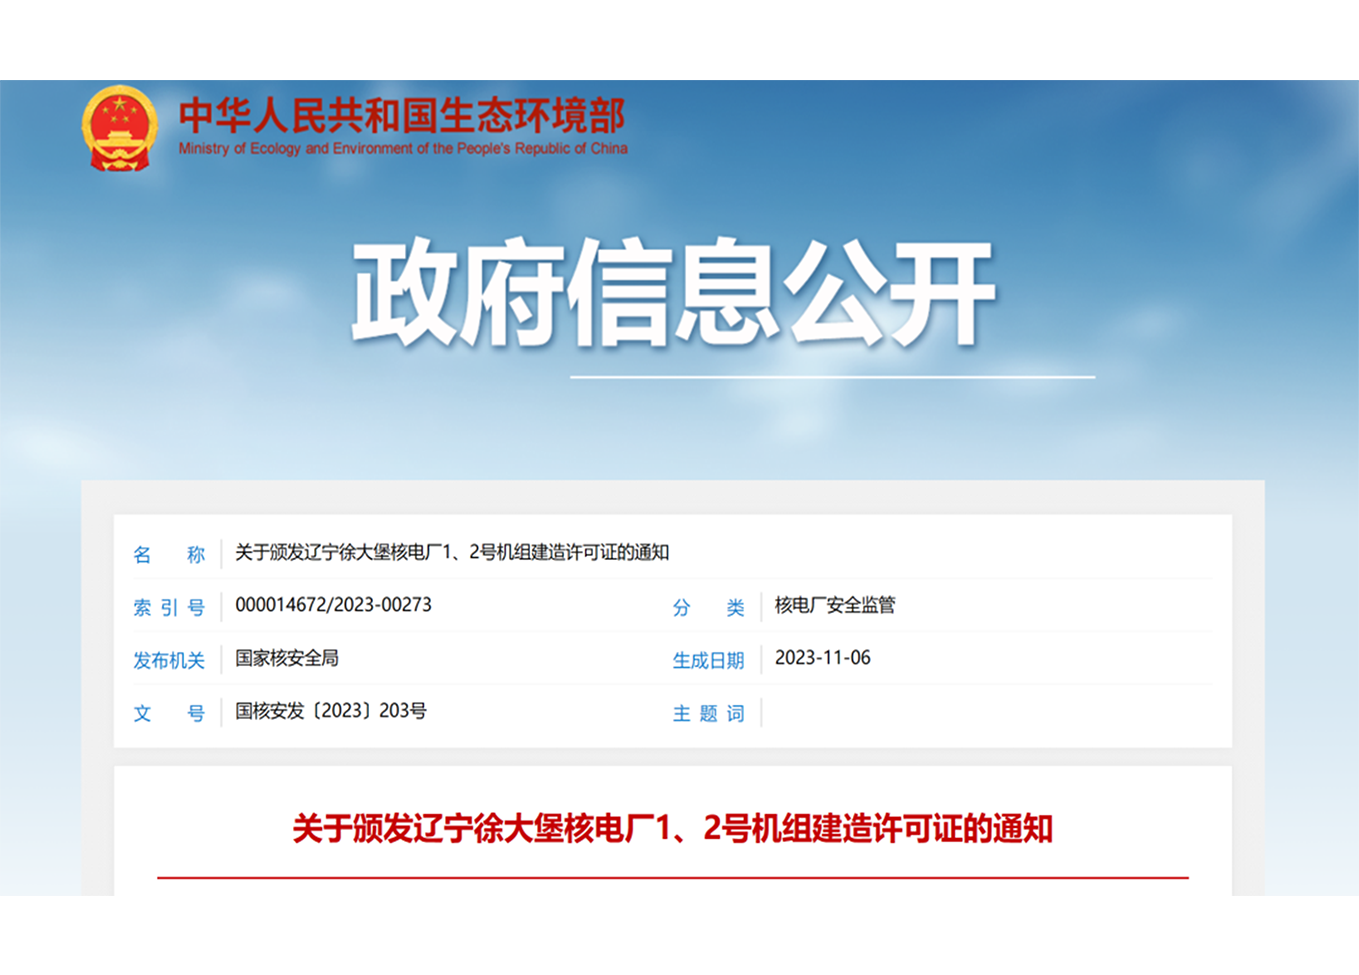
Task: Click the Chinese ministry name header
Action: (402, 116)
